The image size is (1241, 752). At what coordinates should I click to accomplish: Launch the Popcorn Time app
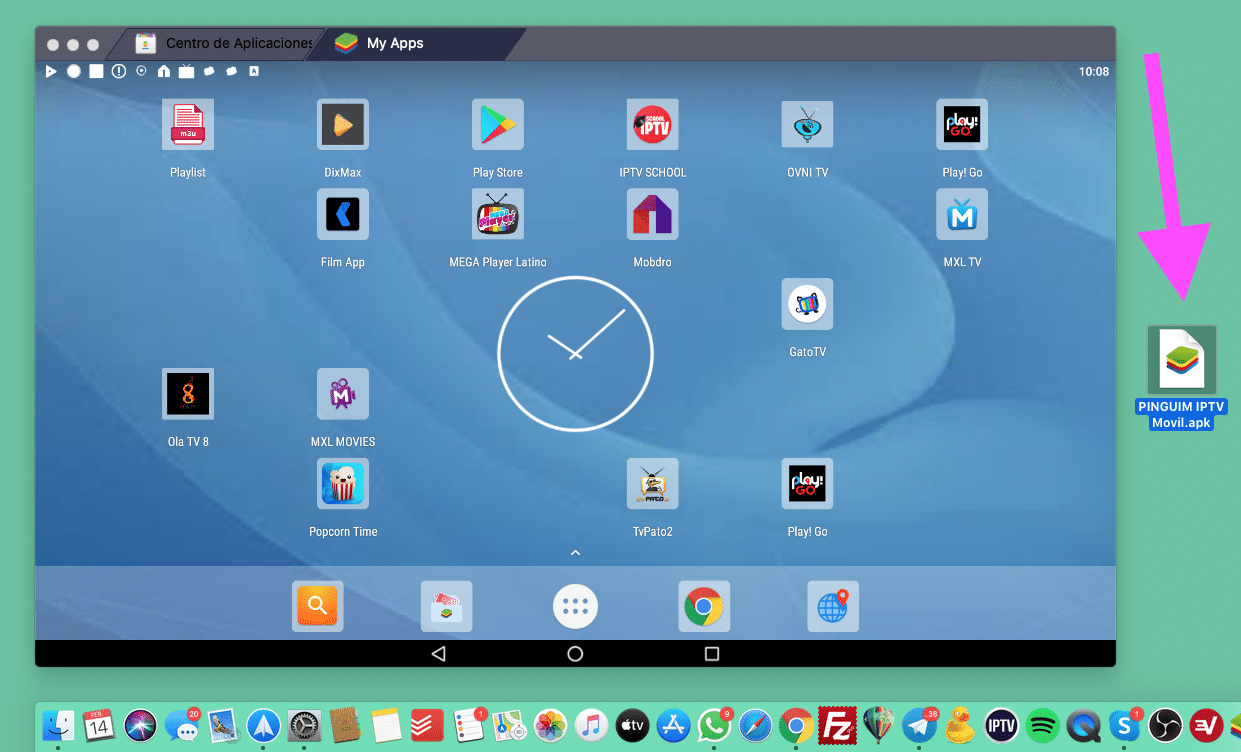[x=343, y=484]
